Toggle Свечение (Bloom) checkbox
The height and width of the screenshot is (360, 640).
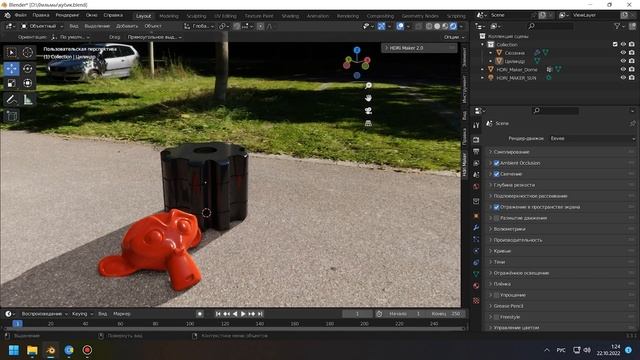coord(496,174)
